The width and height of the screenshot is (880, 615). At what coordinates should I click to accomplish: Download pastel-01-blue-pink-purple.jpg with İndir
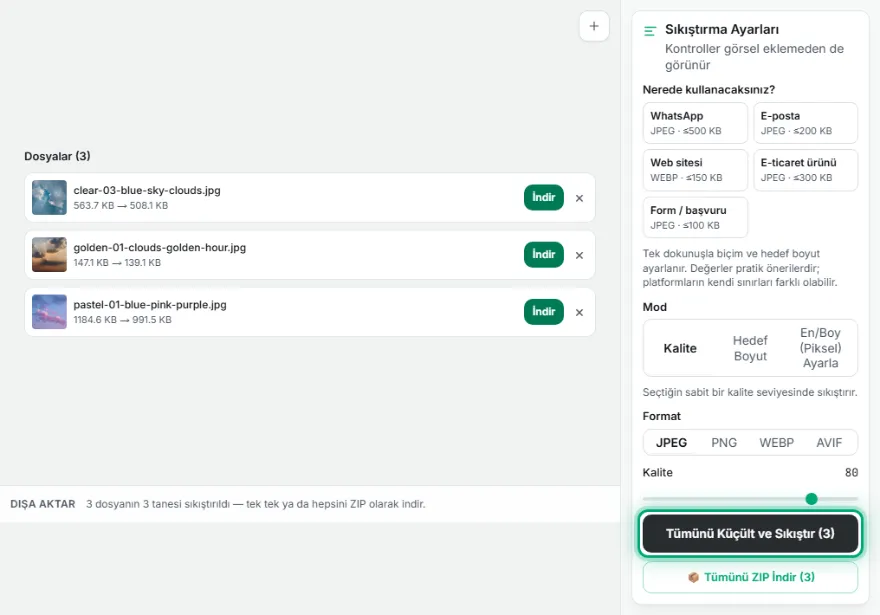543,312
